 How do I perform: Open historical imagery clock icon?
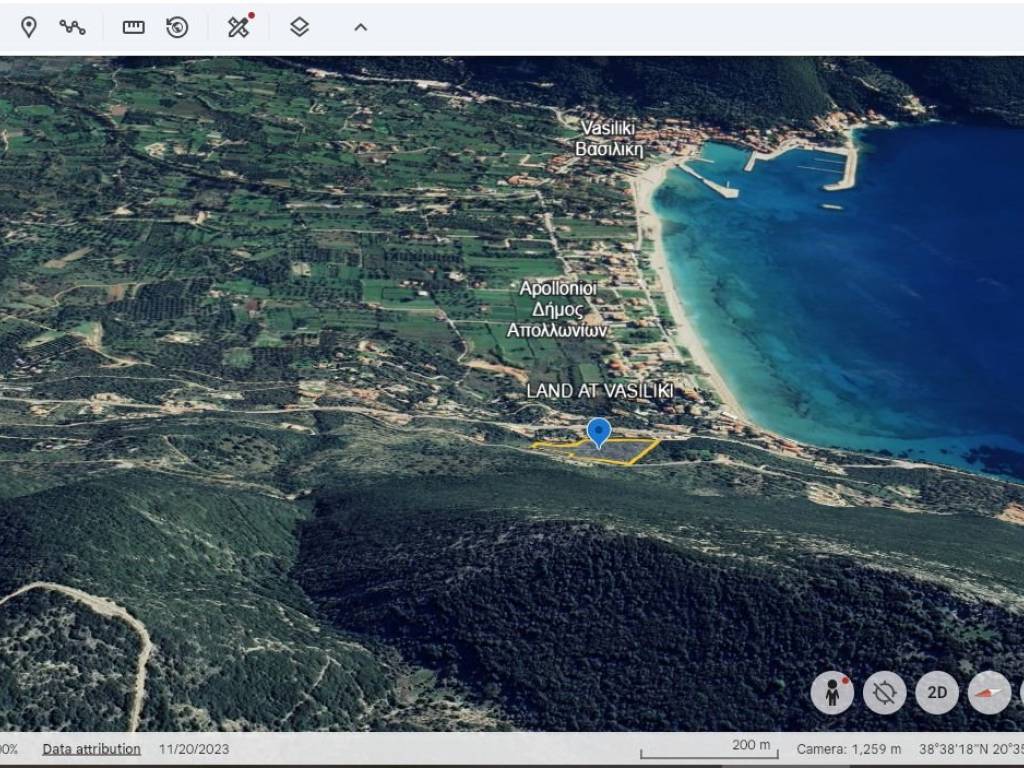click(178, 27)
